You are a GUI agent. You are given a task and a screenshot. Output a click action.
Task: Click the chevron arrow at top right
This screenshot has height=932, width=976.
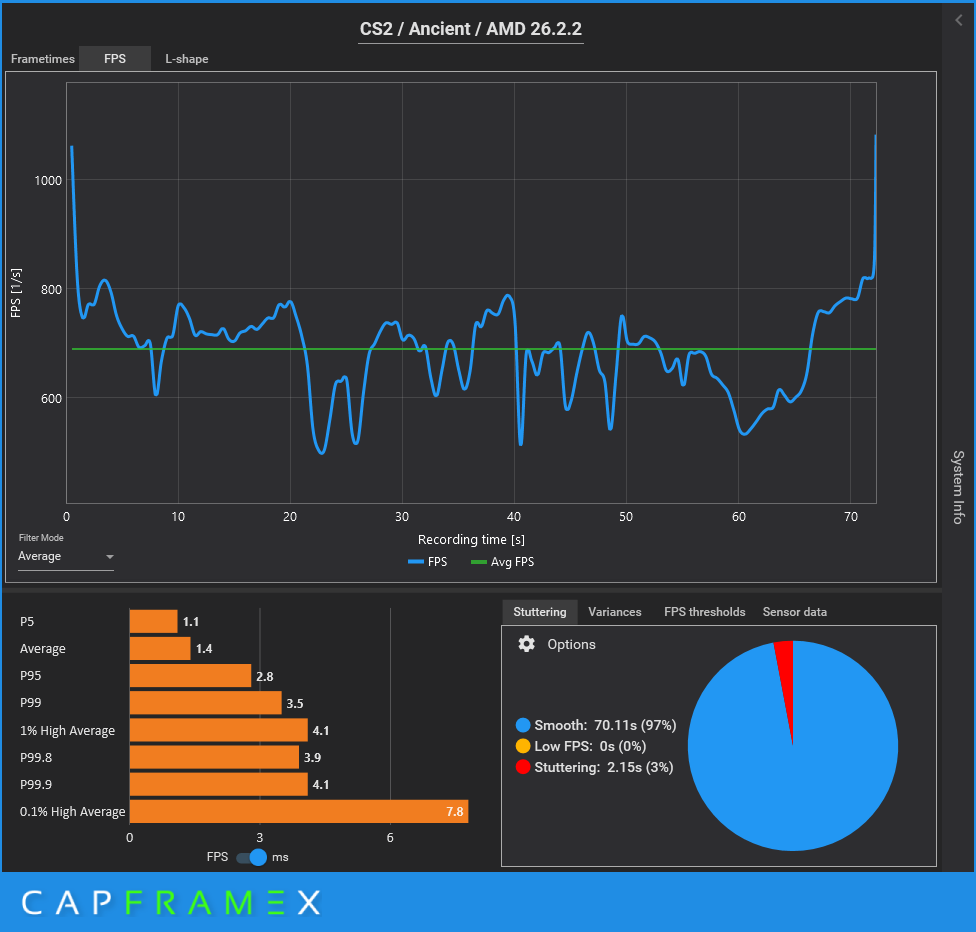click(959, 19)
